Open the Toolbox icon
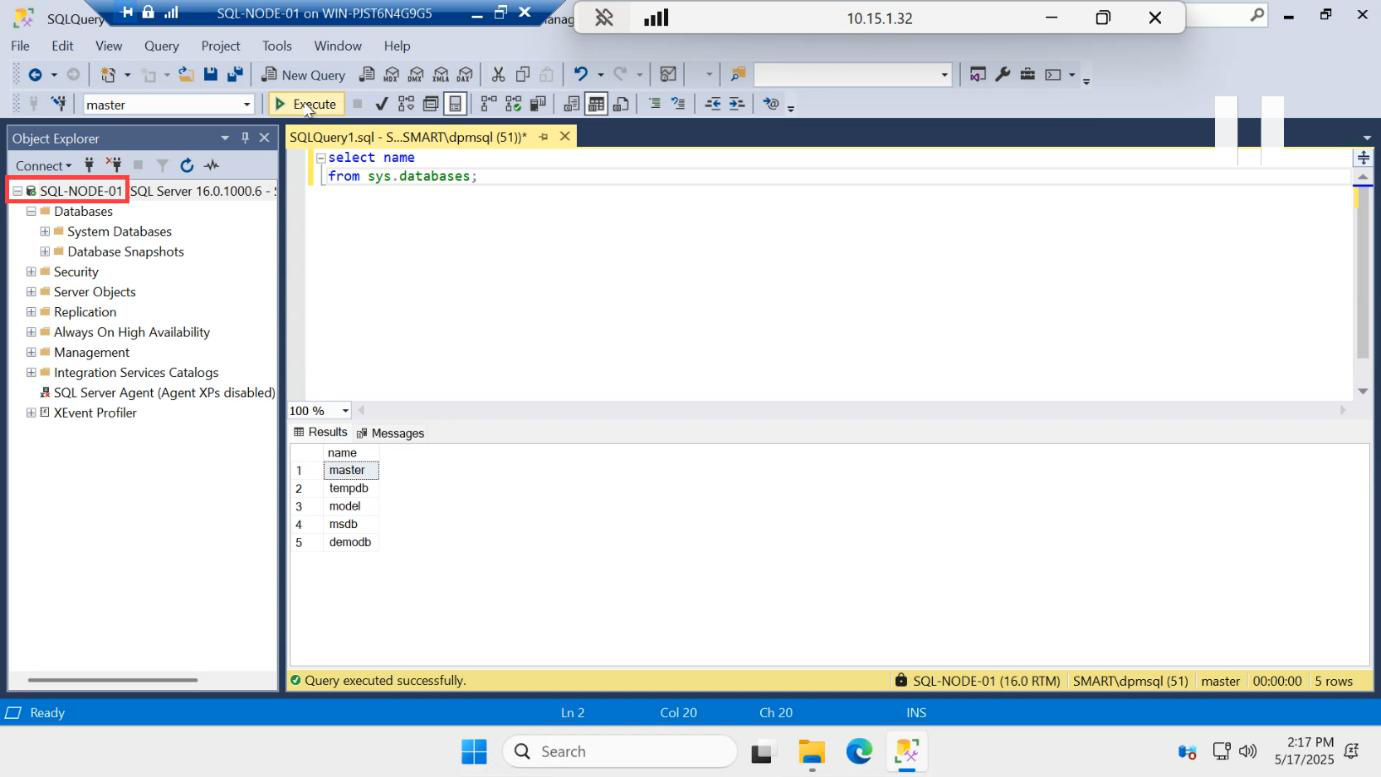This screenshot has height=777, width=1381. point(1027,74)
